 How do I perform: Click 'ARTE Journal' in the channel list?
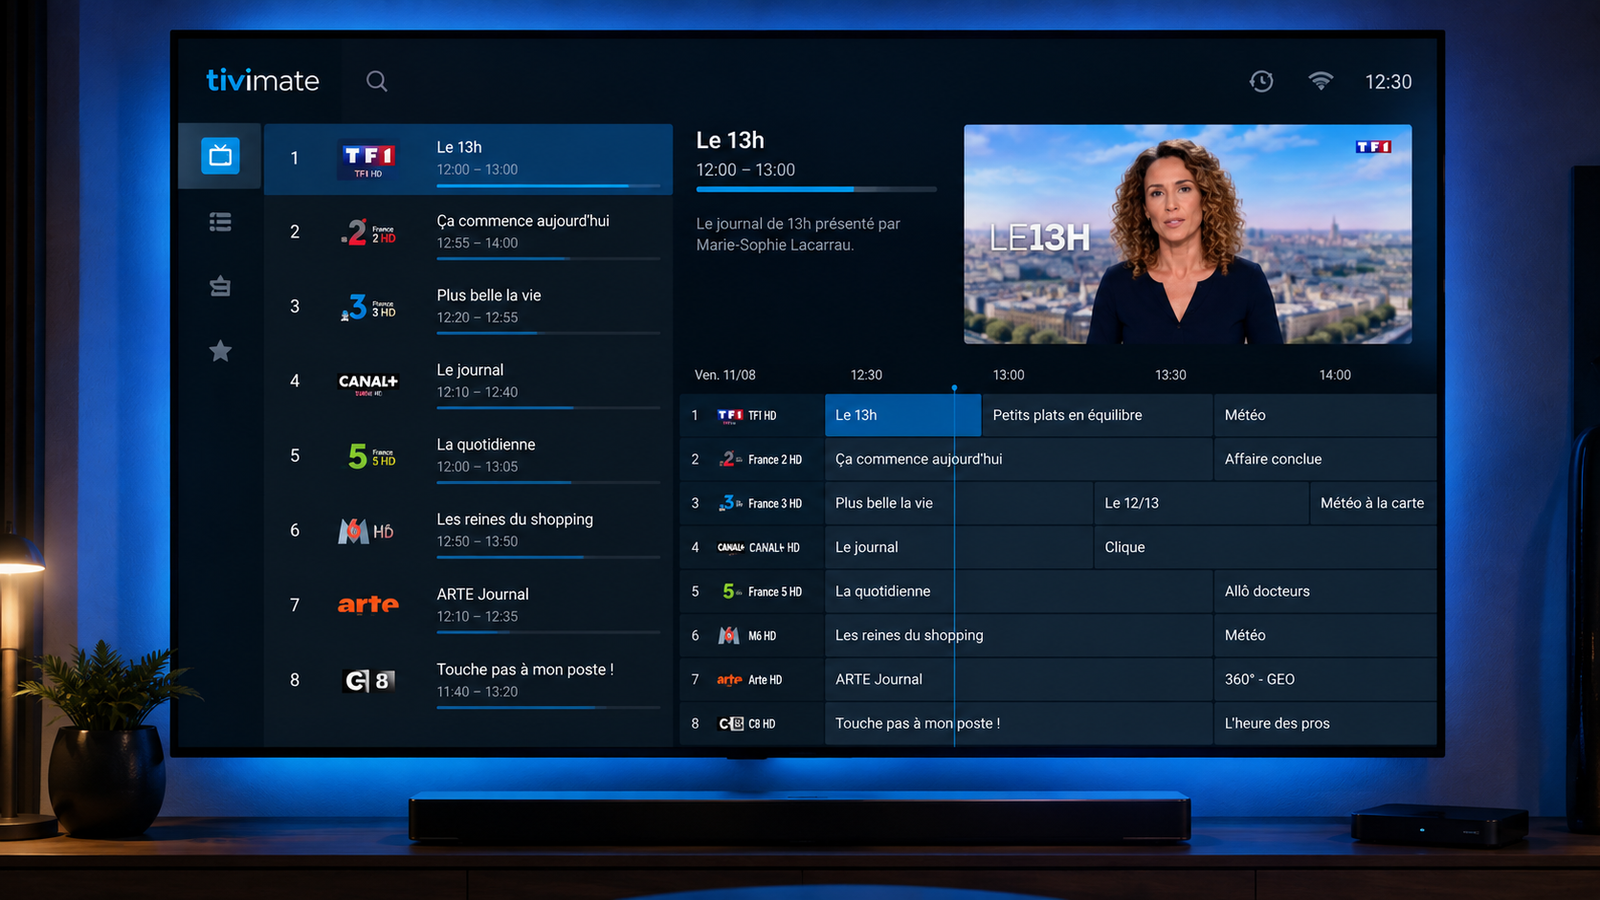pos(483,594)
